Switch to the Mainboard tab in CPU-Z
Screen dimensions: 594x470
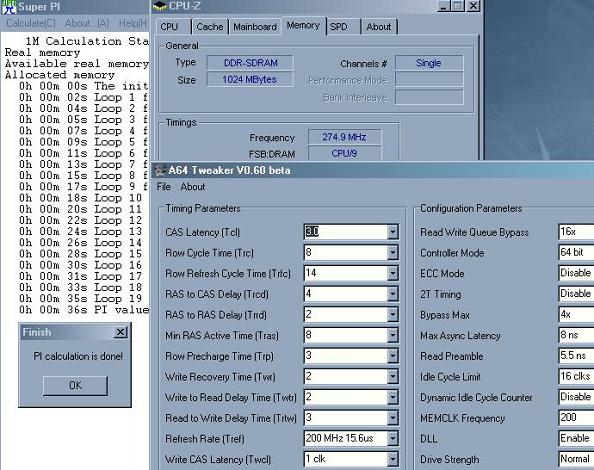[255, 27]
